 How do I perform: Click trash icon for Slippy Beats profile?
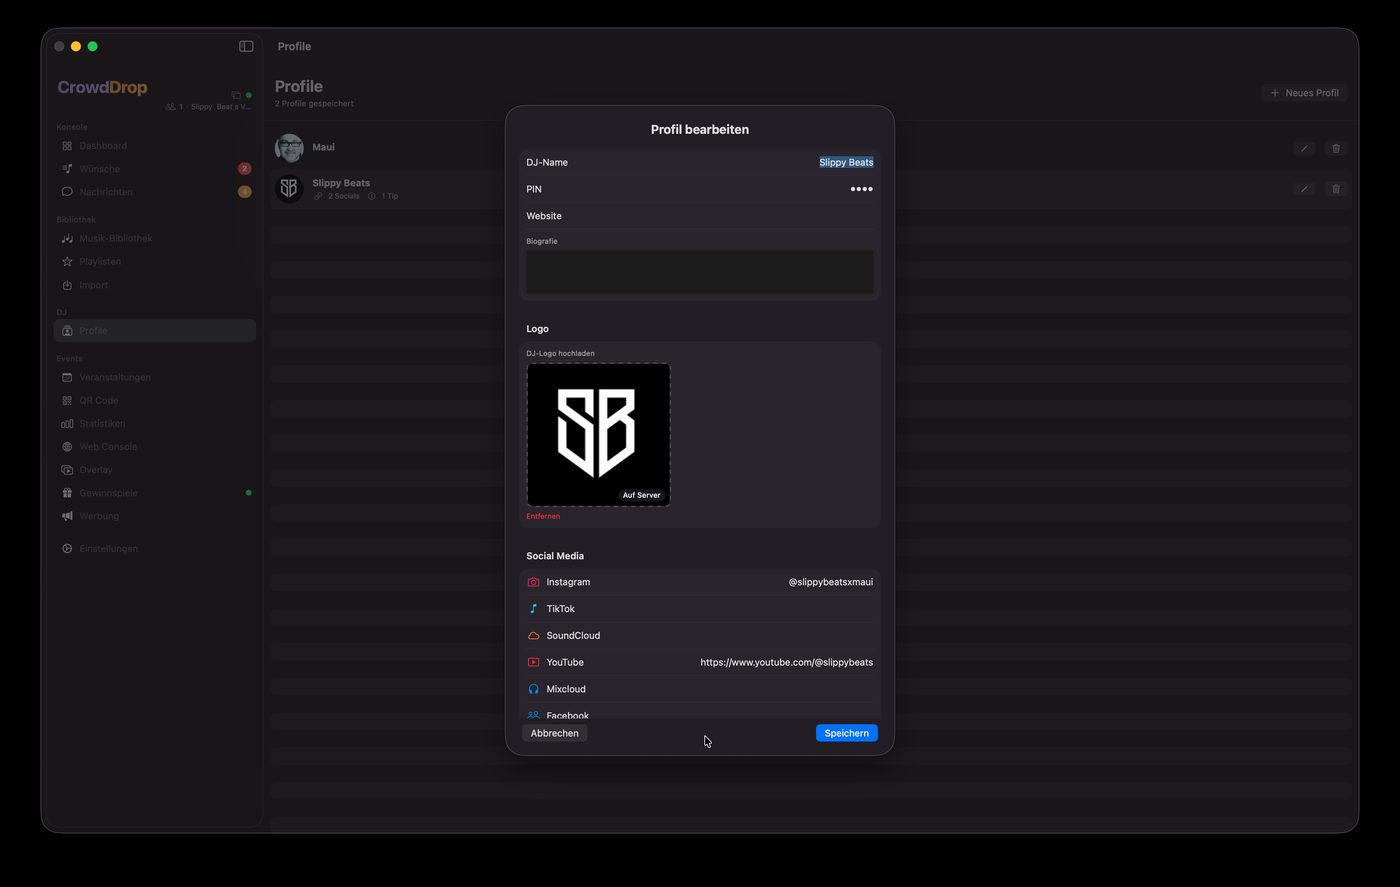pos(1335,189)
